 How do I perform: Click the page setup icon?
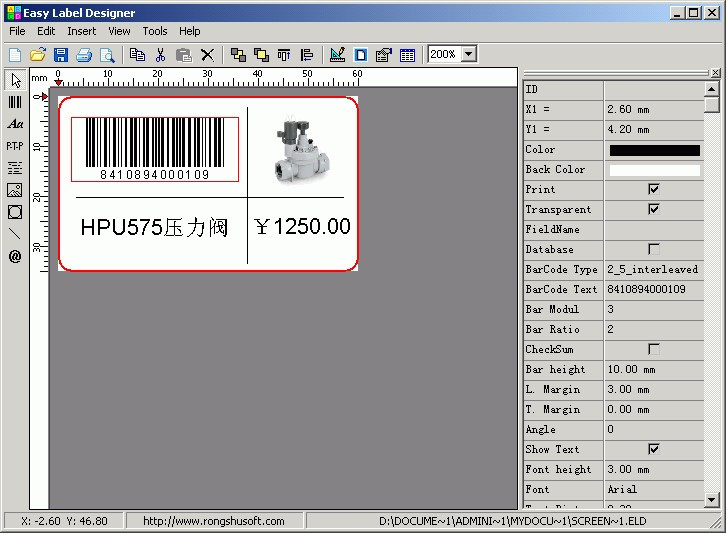[361, 55]
